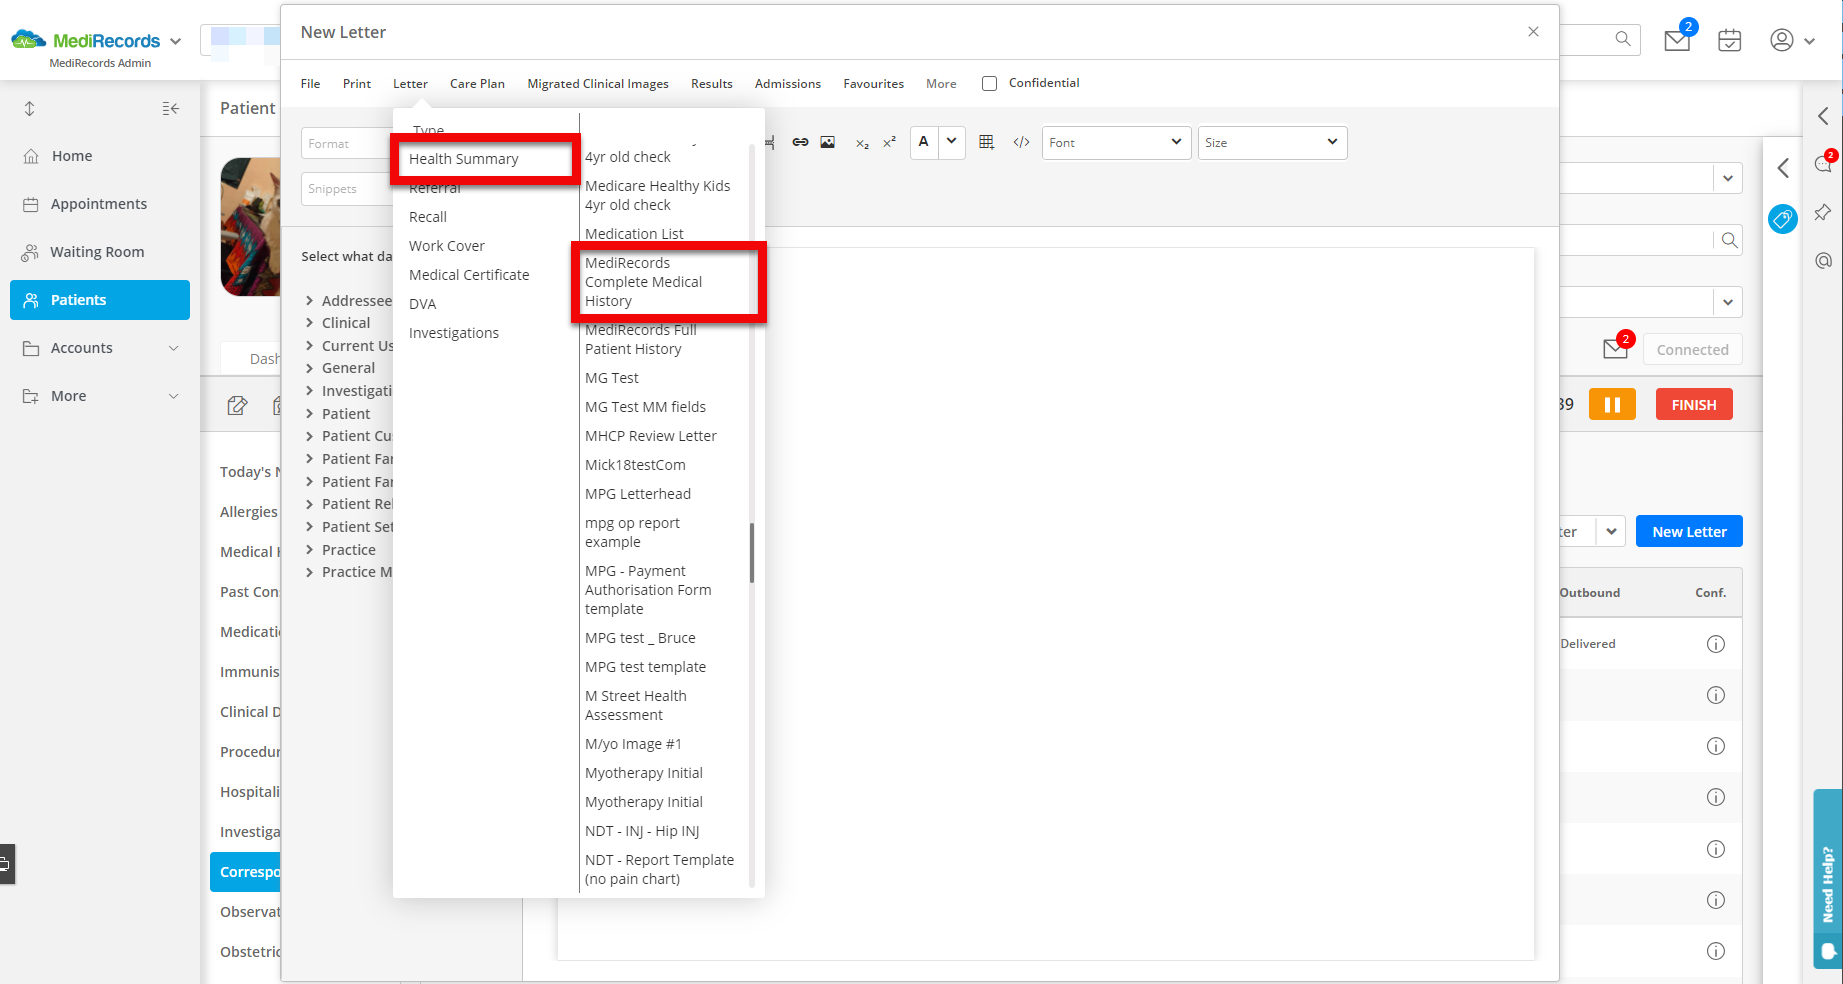Pause the consultation timer

click(1612, 404)
